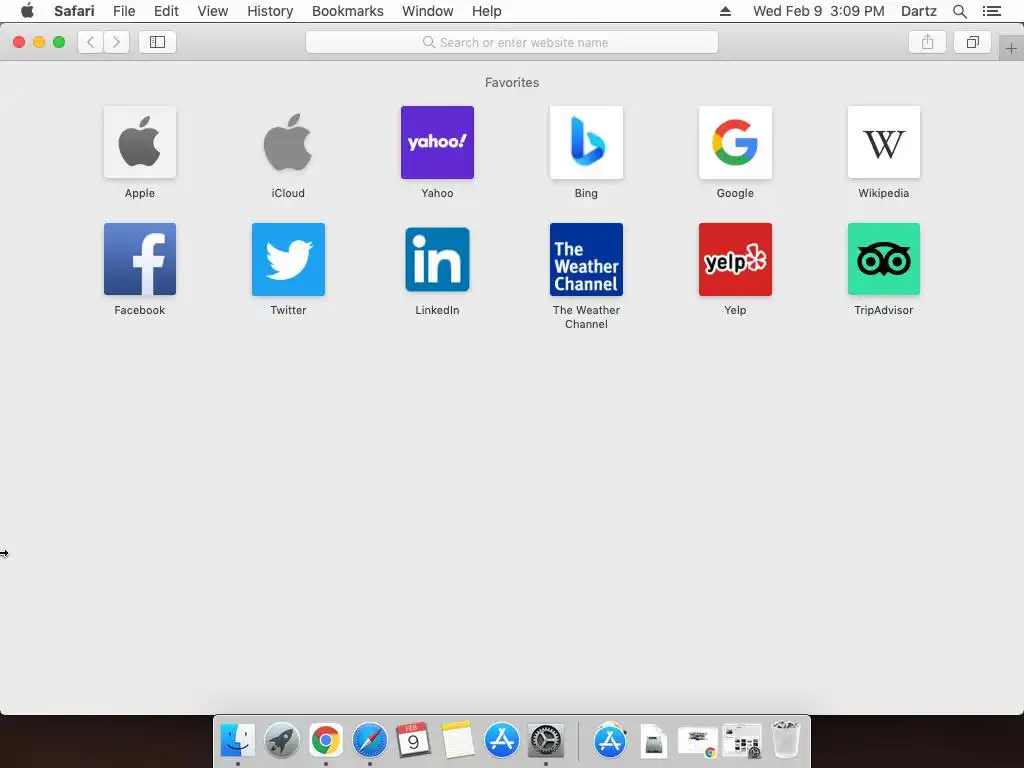Open the Dartz user menu

pos(919,11)
